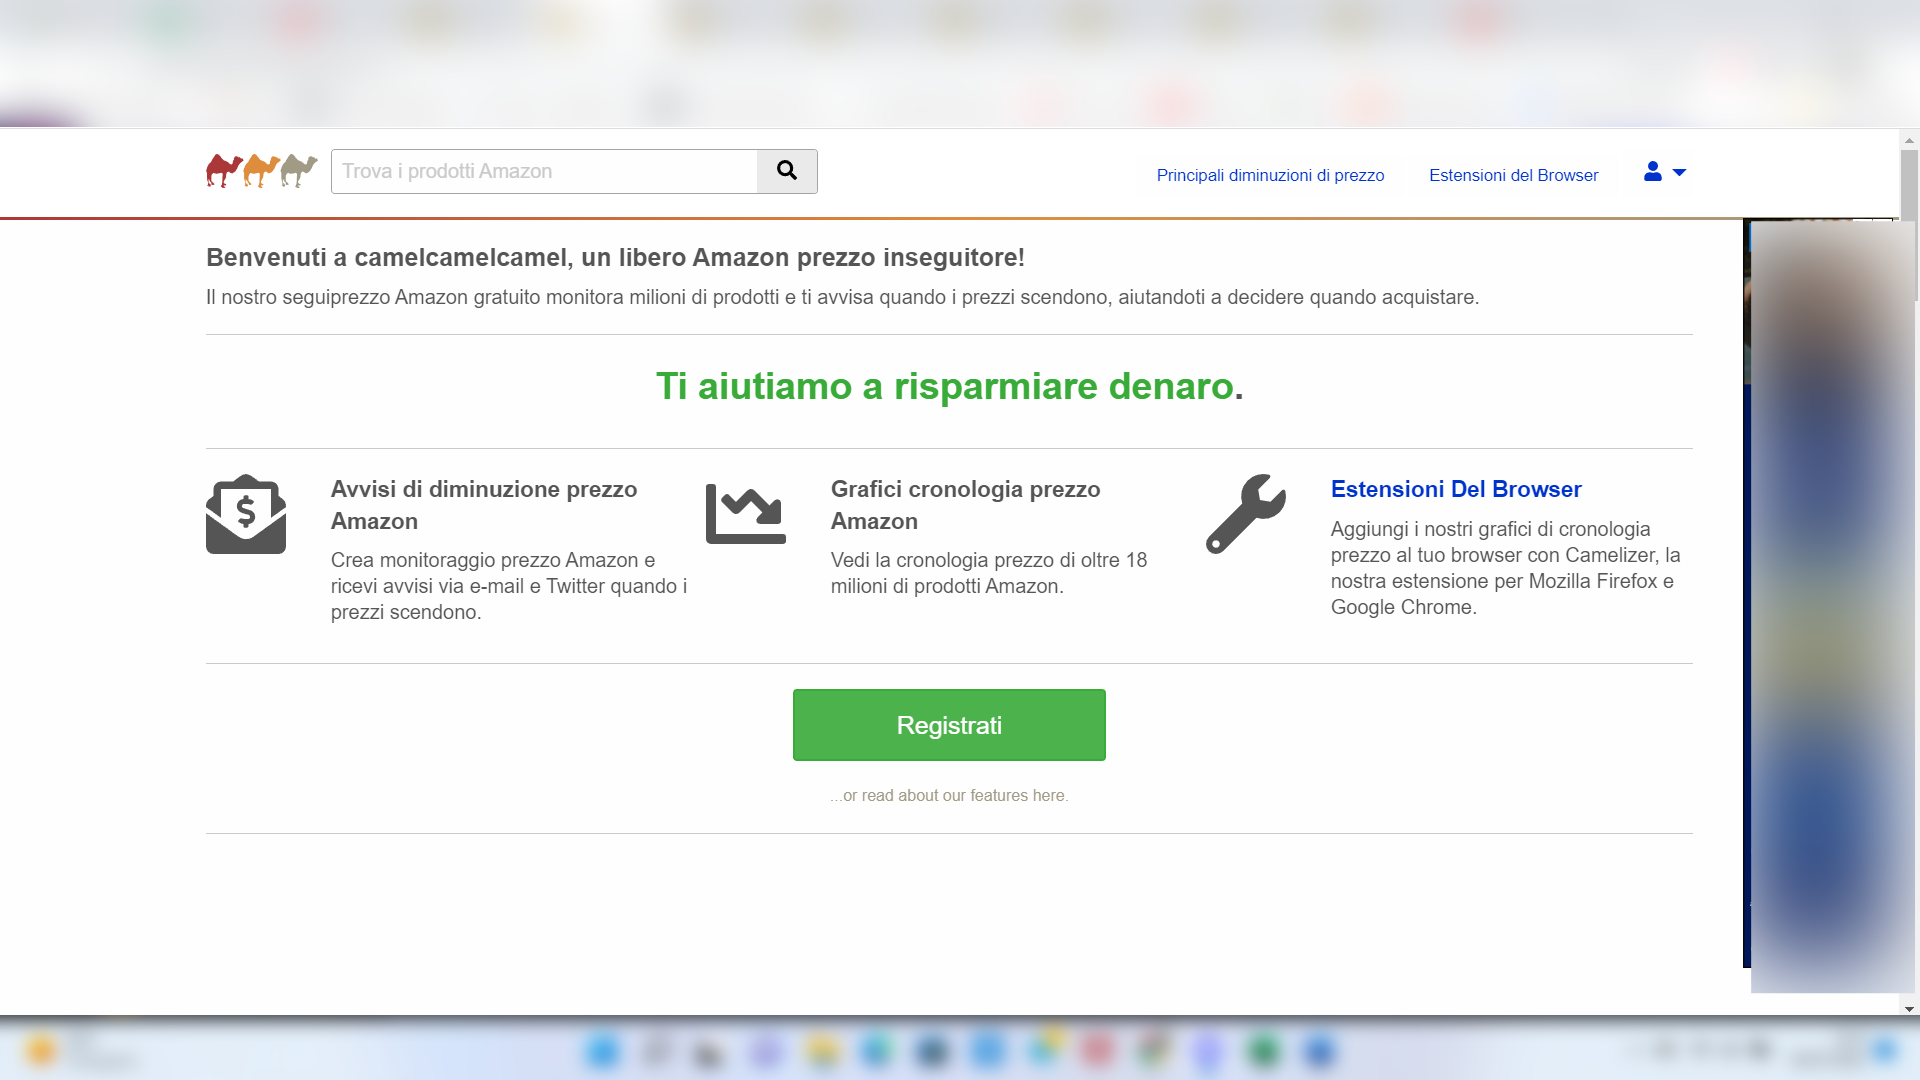The image size is (1920, 1080).
Task: Click the wrench browser extensions icon
Action: tap(1245, 514)
